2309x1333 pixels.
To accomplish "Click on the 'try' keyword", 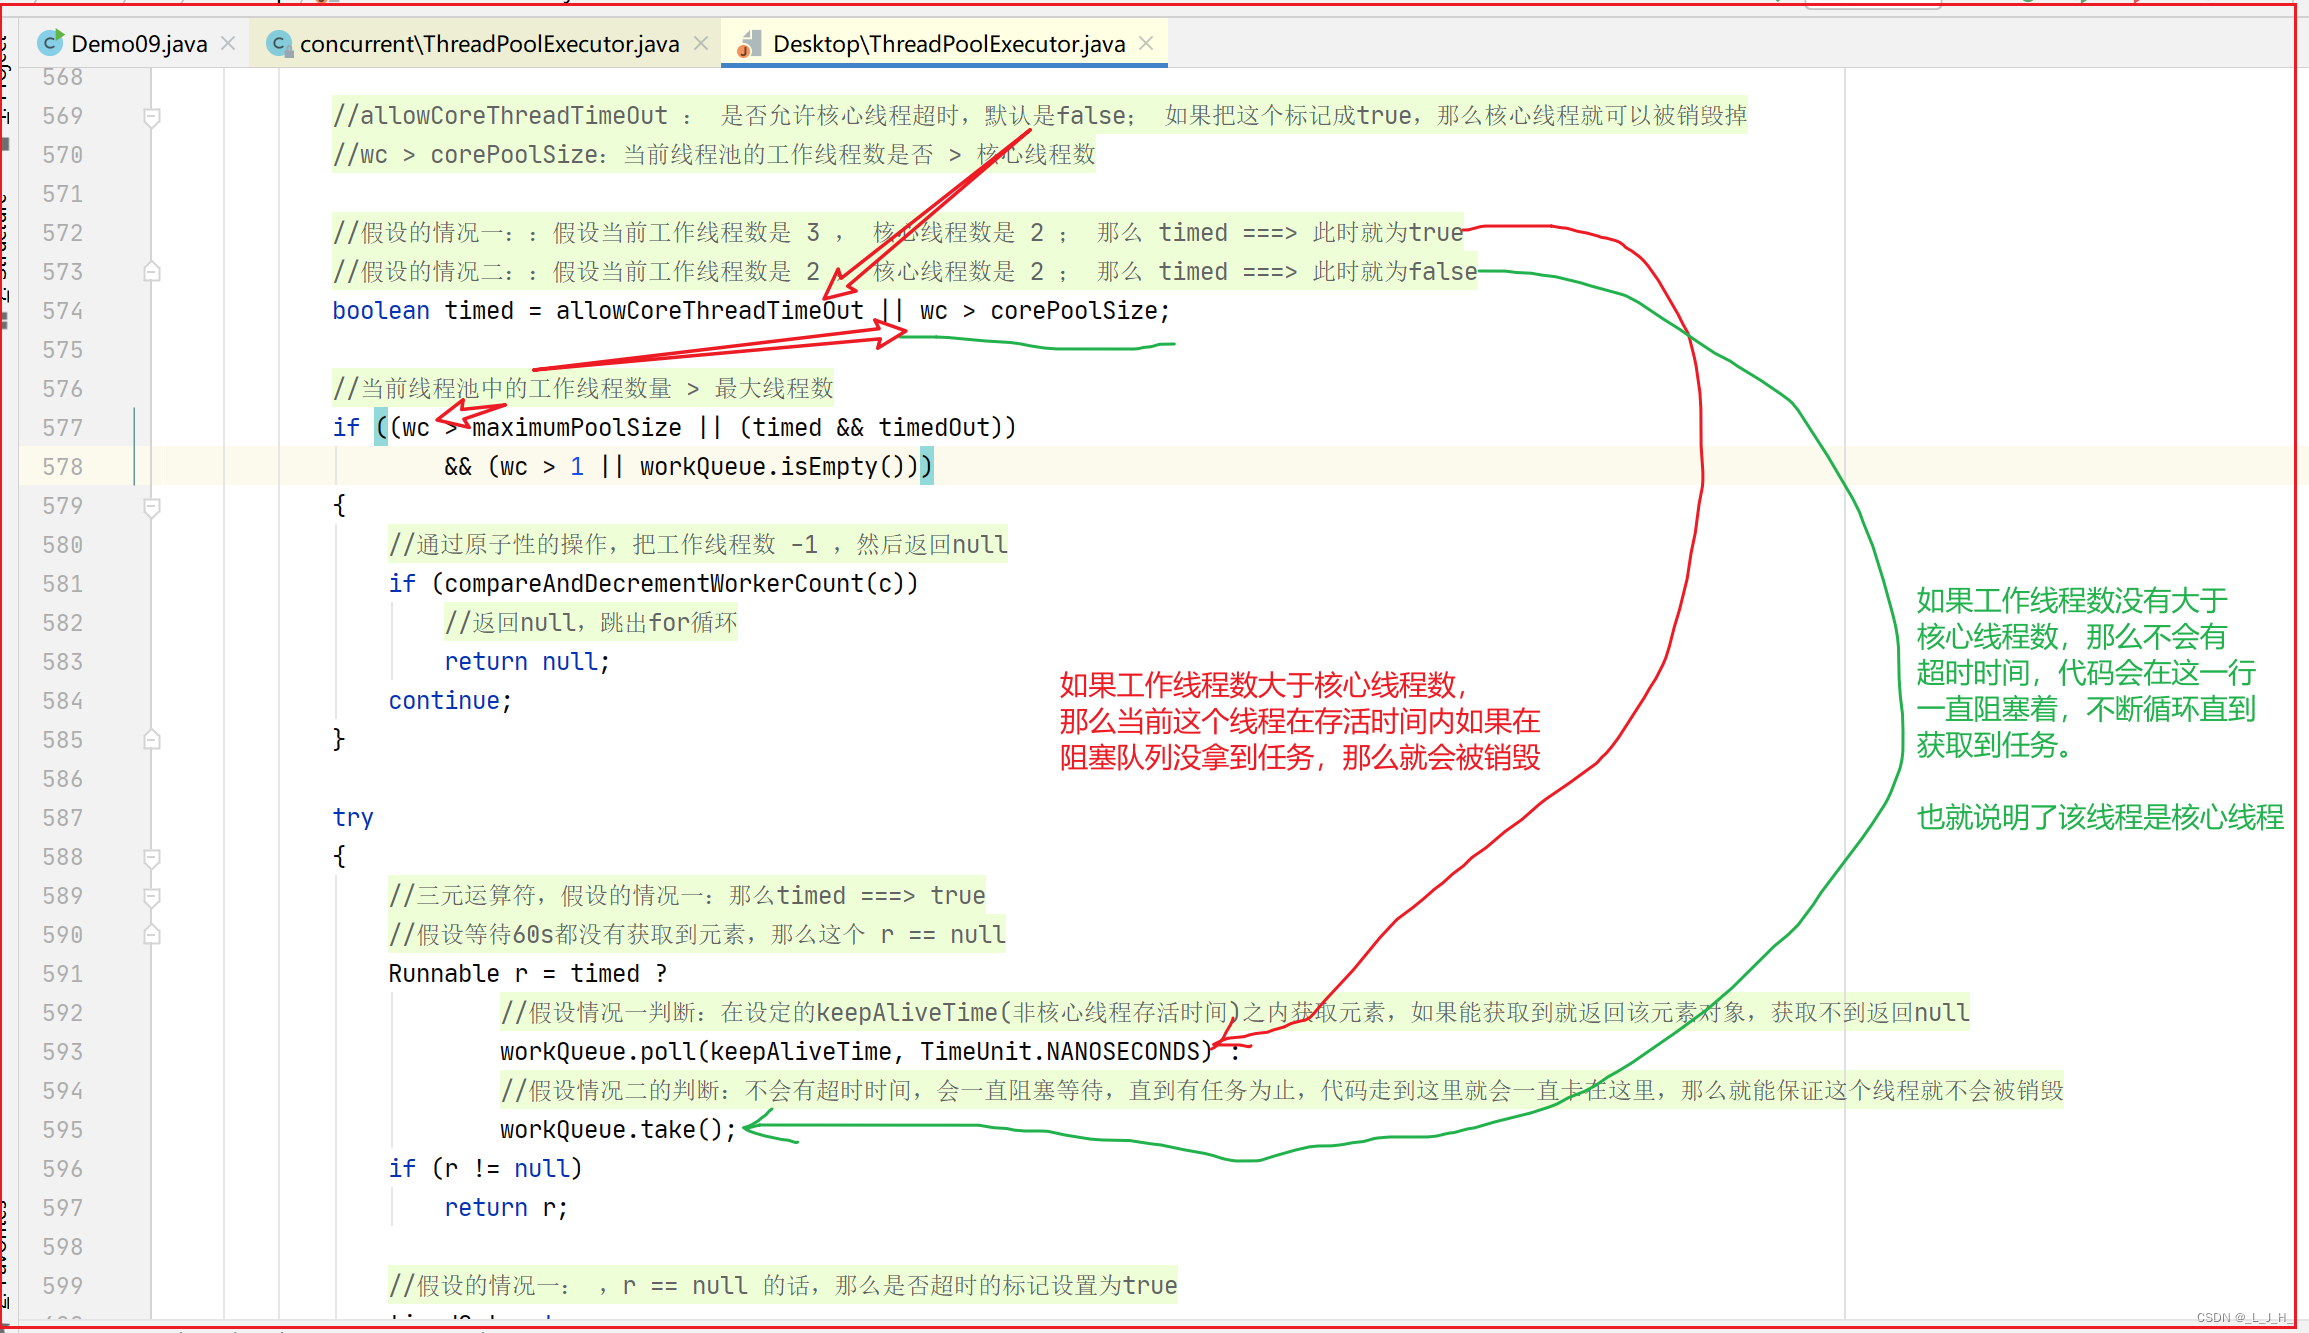I will coord(353,818).
